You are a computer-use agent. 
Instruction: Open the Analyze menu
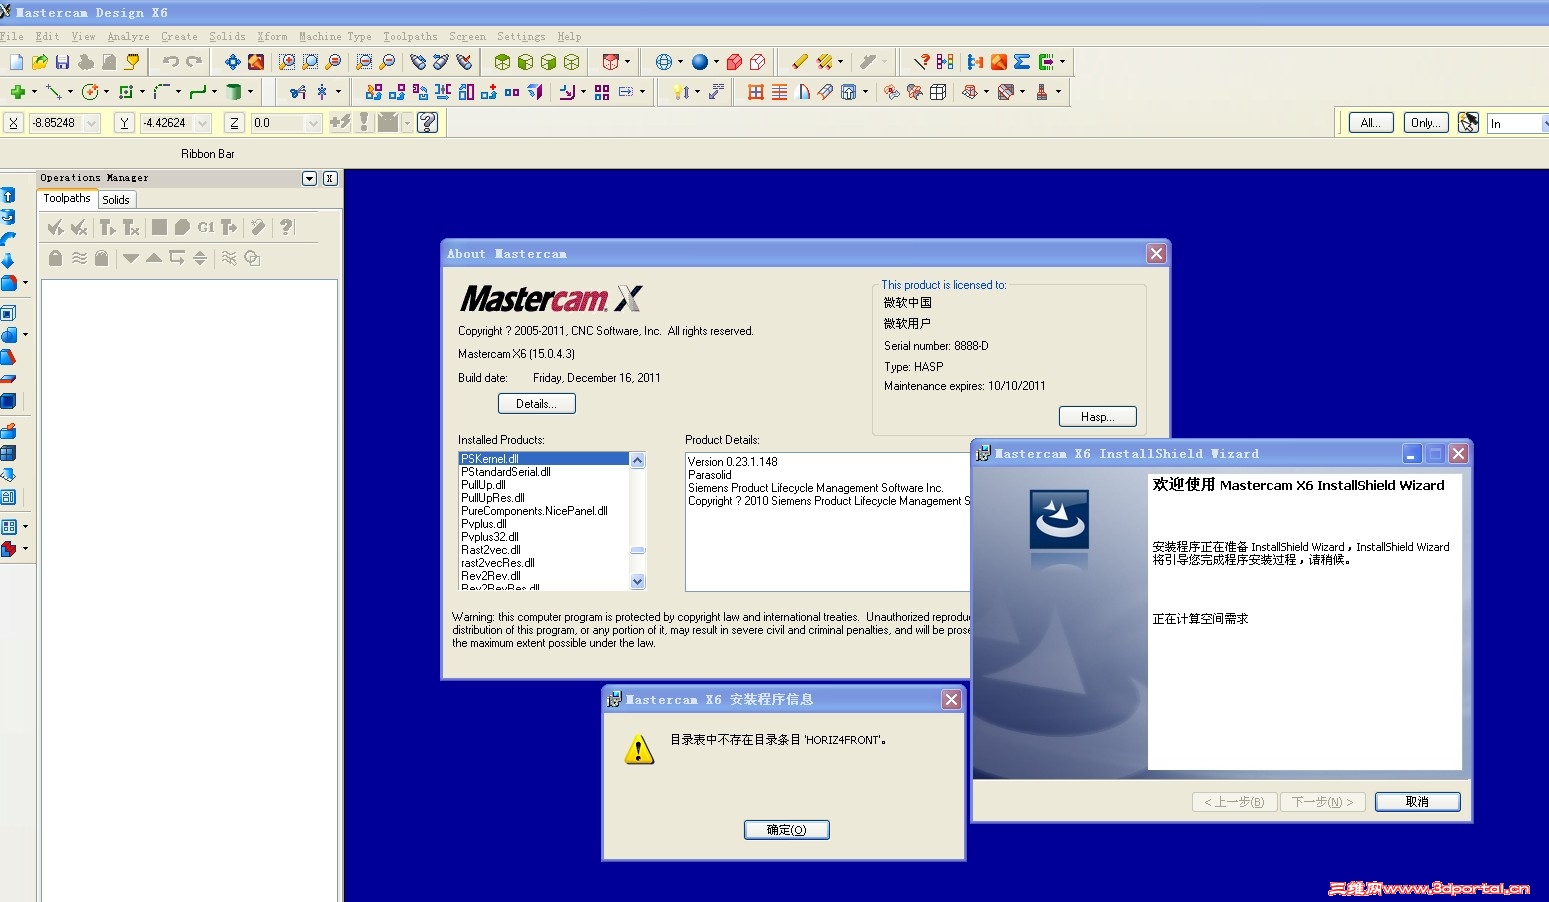click(x=128, y=37)
